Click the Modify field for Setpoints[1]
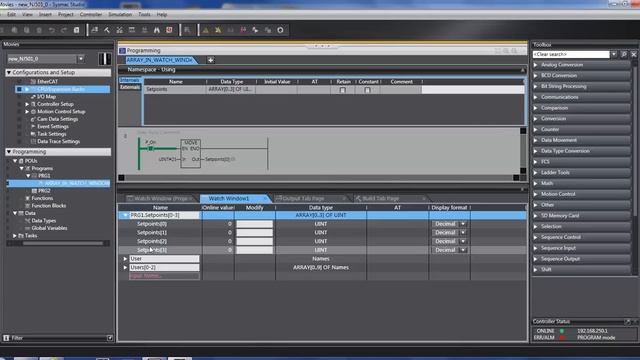 254,233
